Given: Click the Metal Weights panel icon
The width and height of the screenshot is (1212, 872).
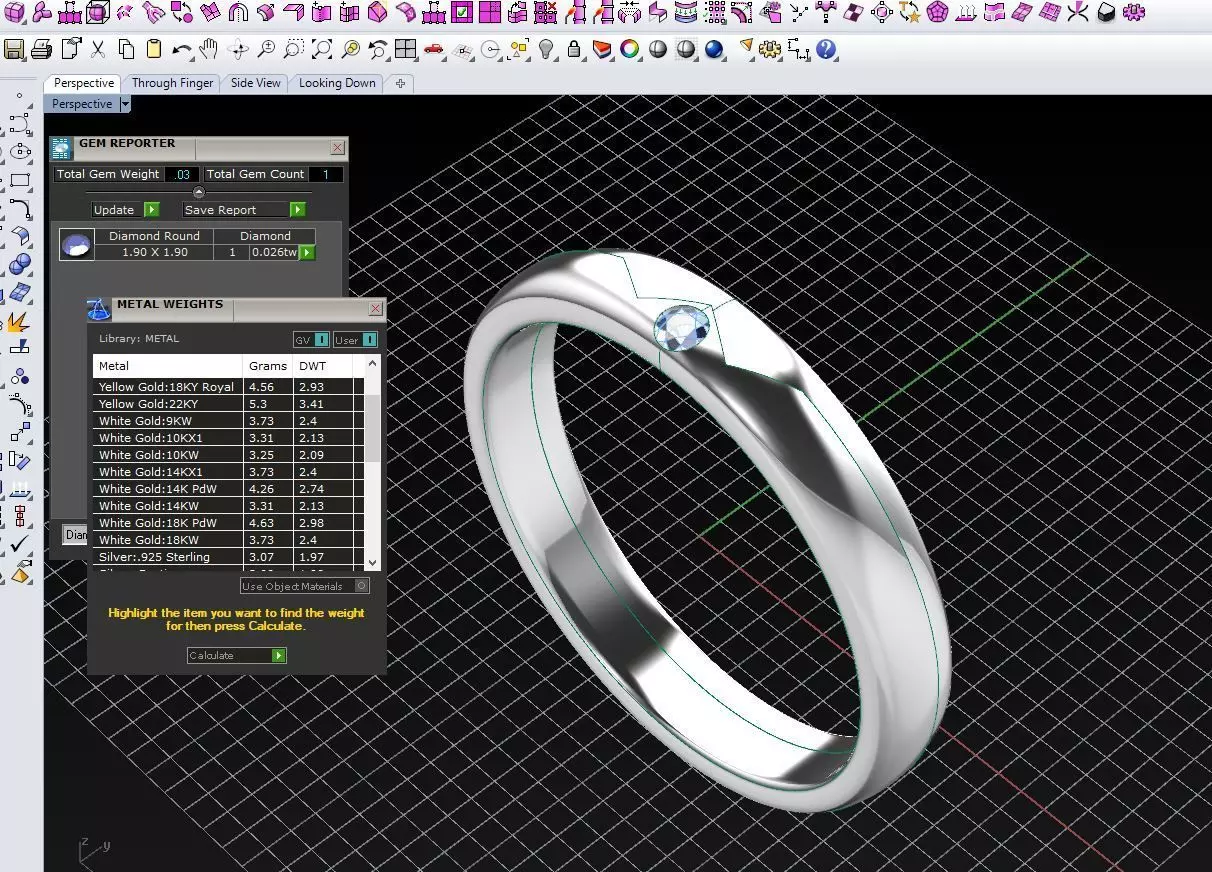Looking at the screenshot, I should [98, 310].
